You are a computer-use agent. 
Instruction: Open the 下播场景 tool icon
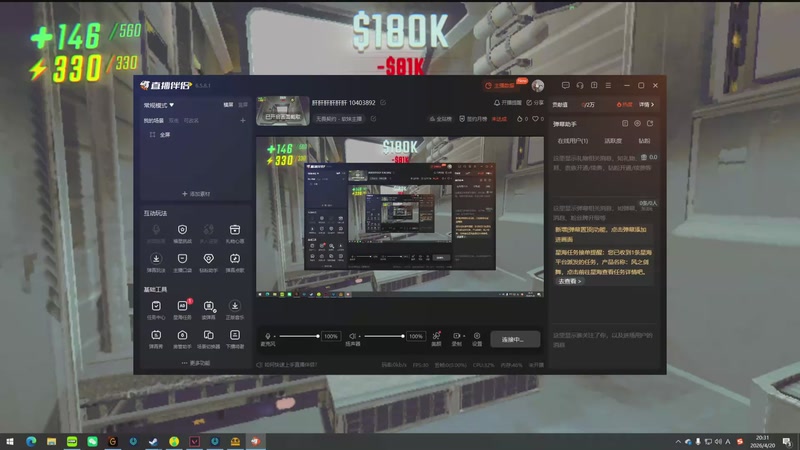(x=235, y=335)
